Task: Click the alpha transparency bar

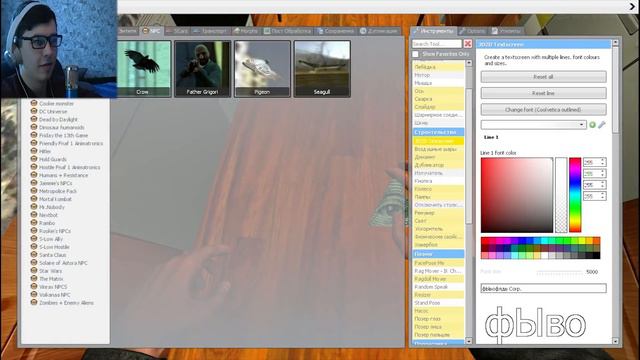Action: coord(561,195)
